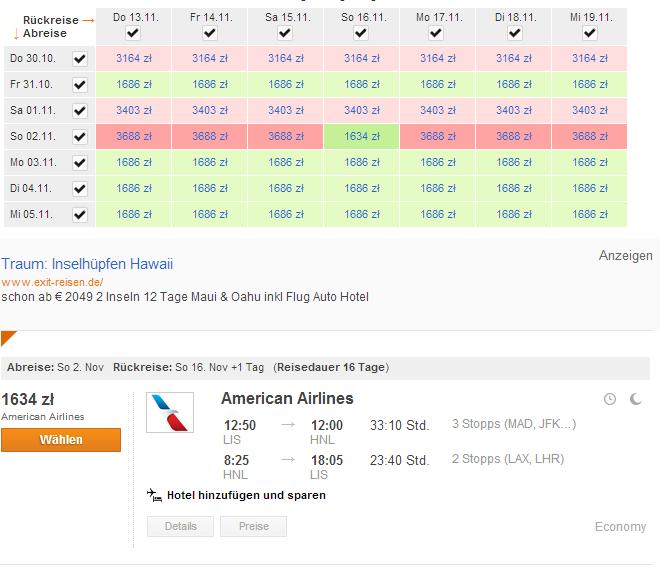Click the Reisedauer 16 Tage text
660x571 pixels.
331,367
